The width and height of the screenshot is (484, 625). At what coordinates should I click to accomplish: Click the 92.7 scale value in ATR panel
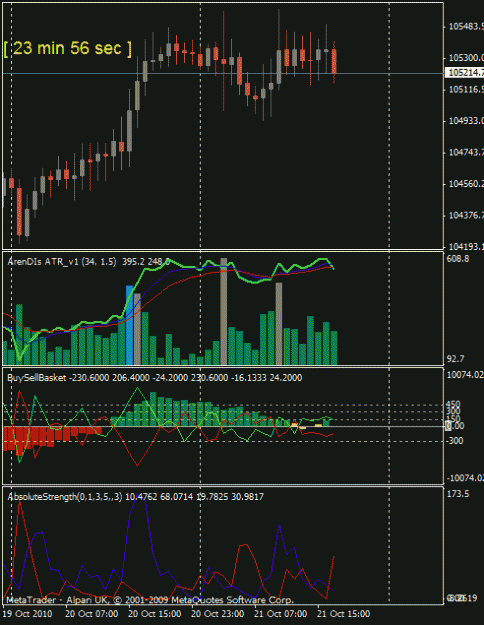point(455,359)
